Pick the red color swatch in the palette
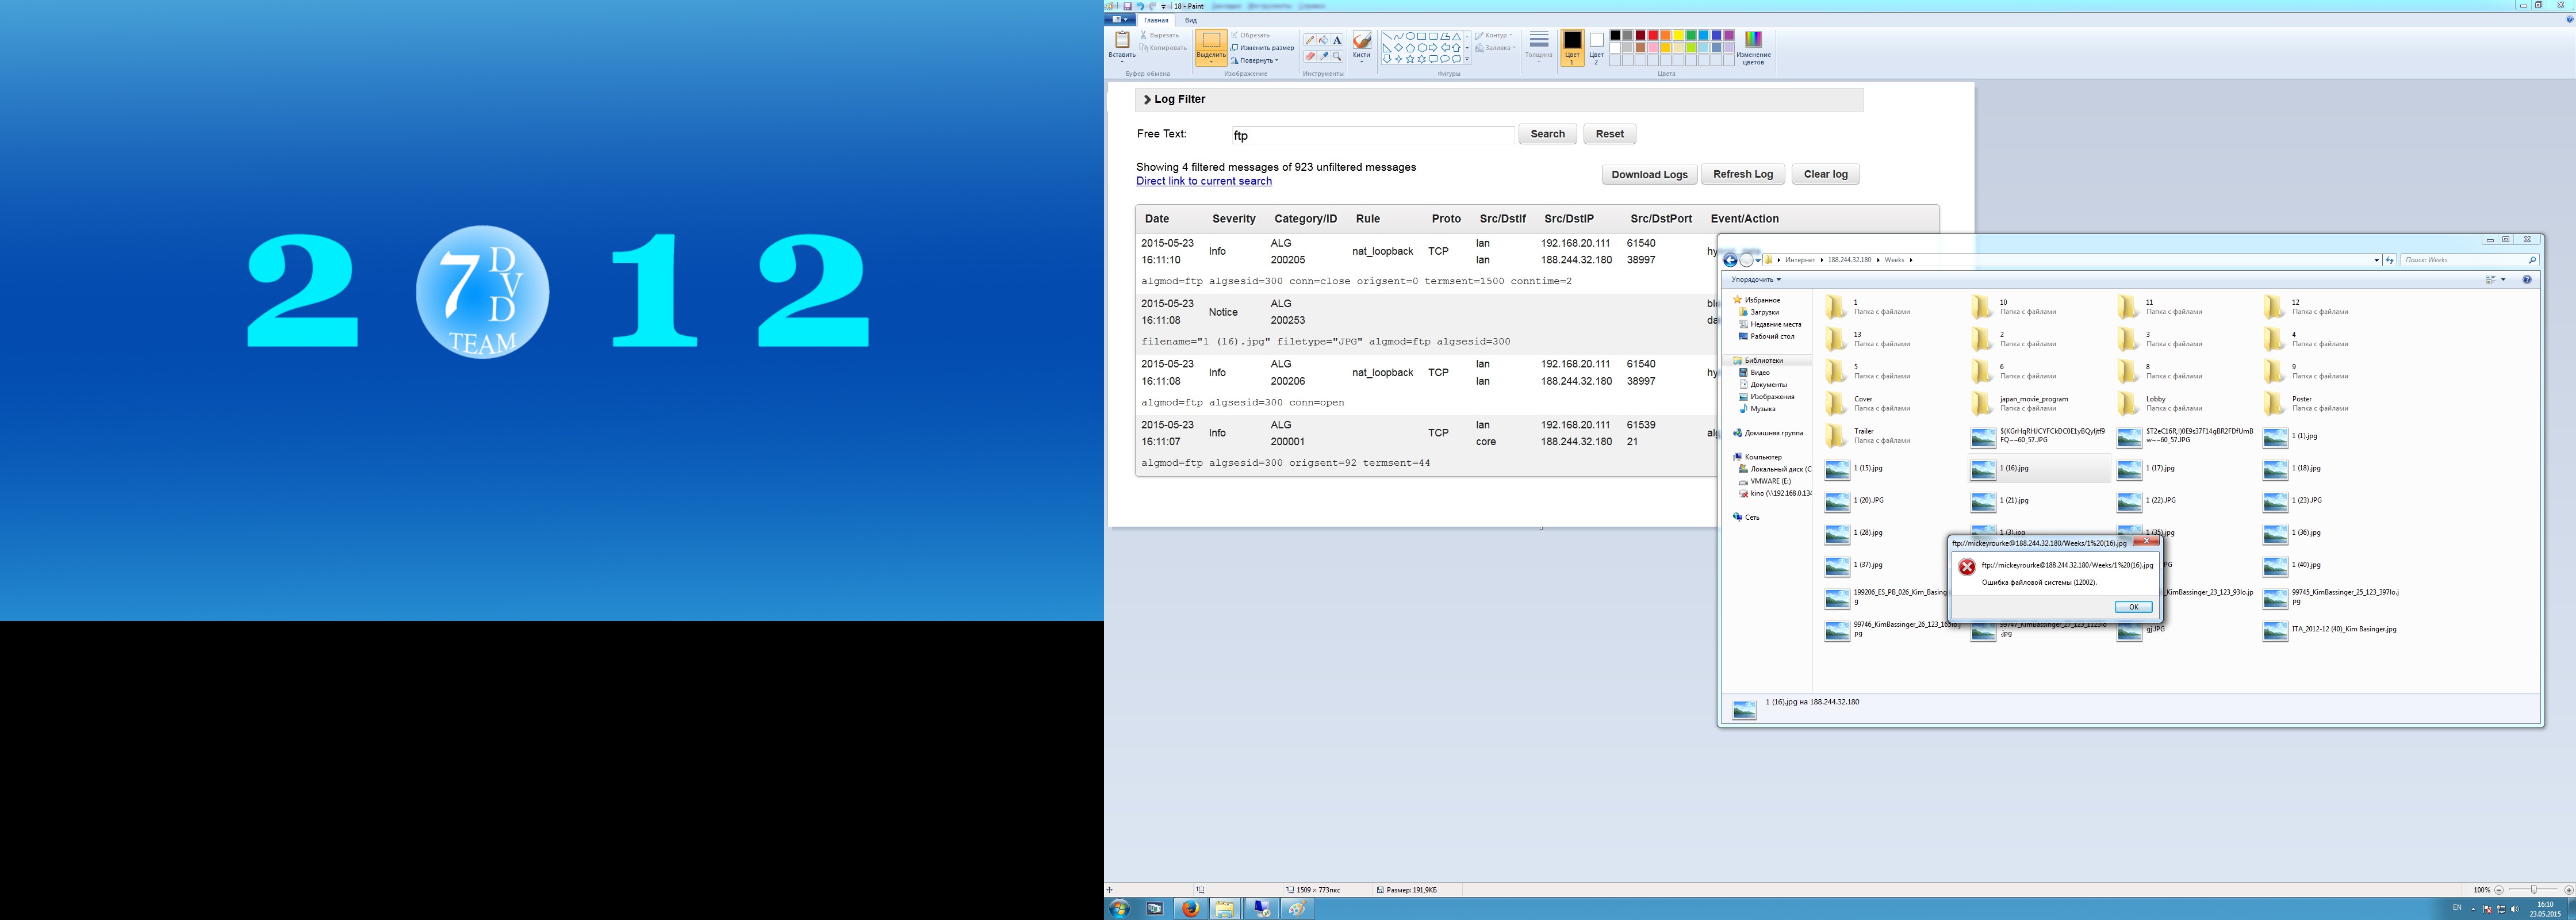 coord(1653,35)
